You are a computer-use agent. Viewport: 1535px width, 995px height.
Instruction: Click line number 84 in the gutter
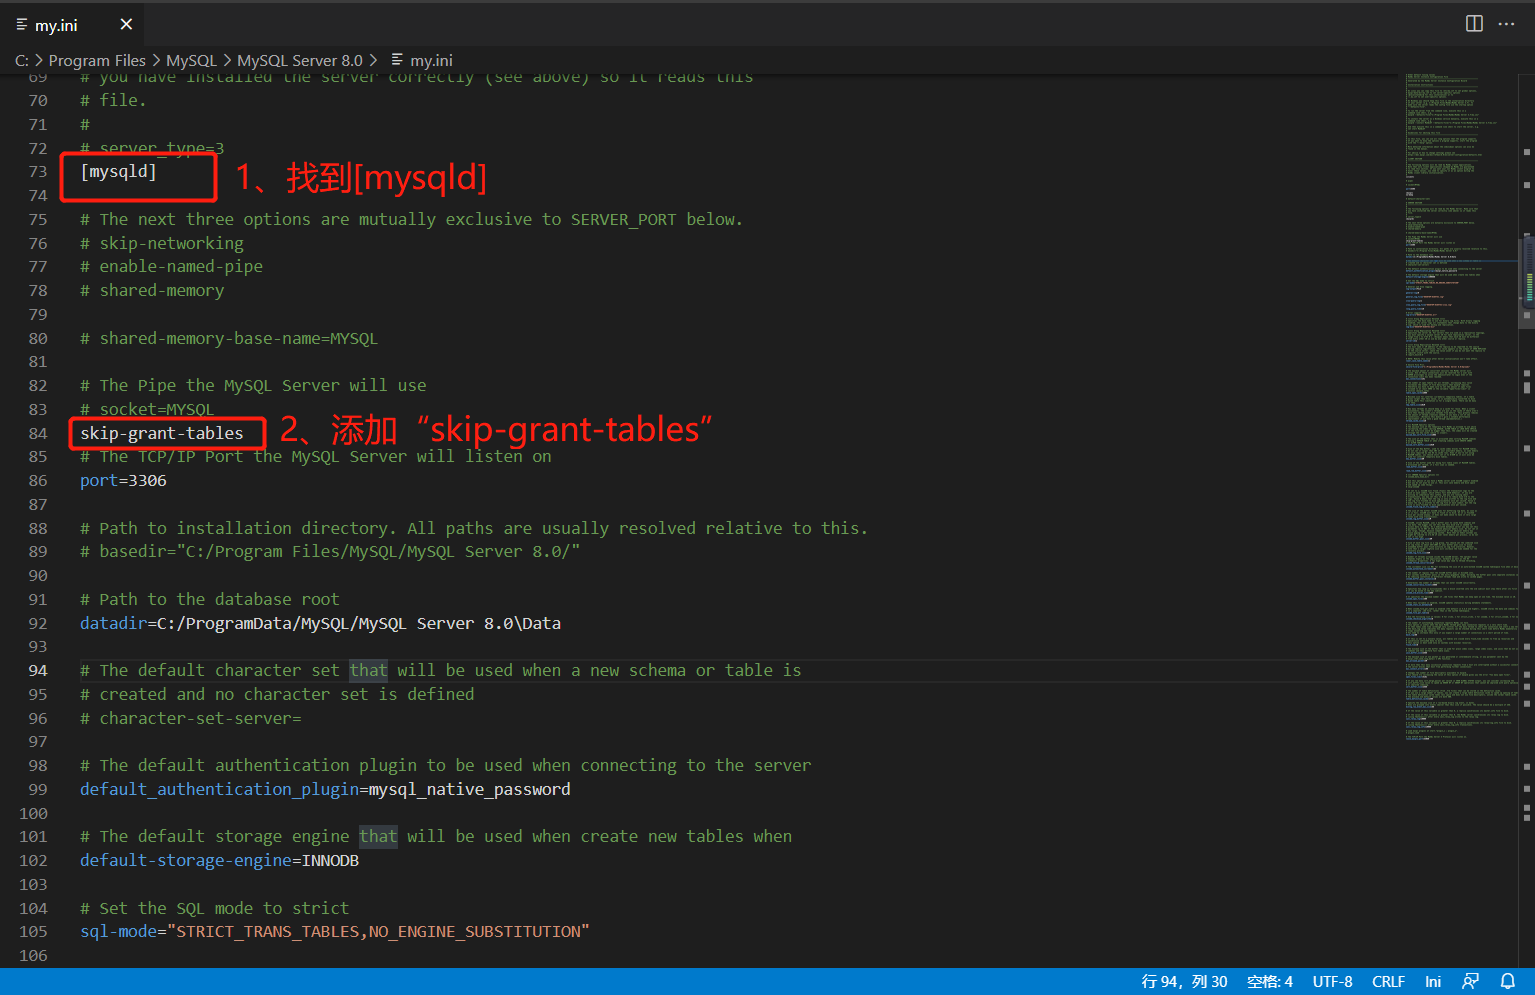pos(37,432)
